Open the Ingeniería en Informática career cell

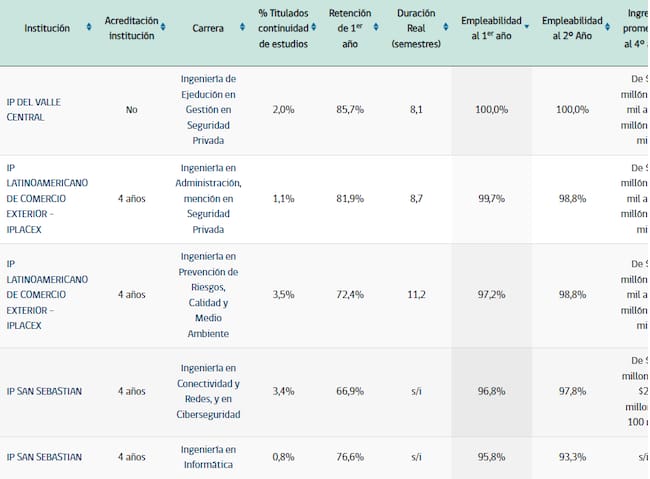(208, 457)
